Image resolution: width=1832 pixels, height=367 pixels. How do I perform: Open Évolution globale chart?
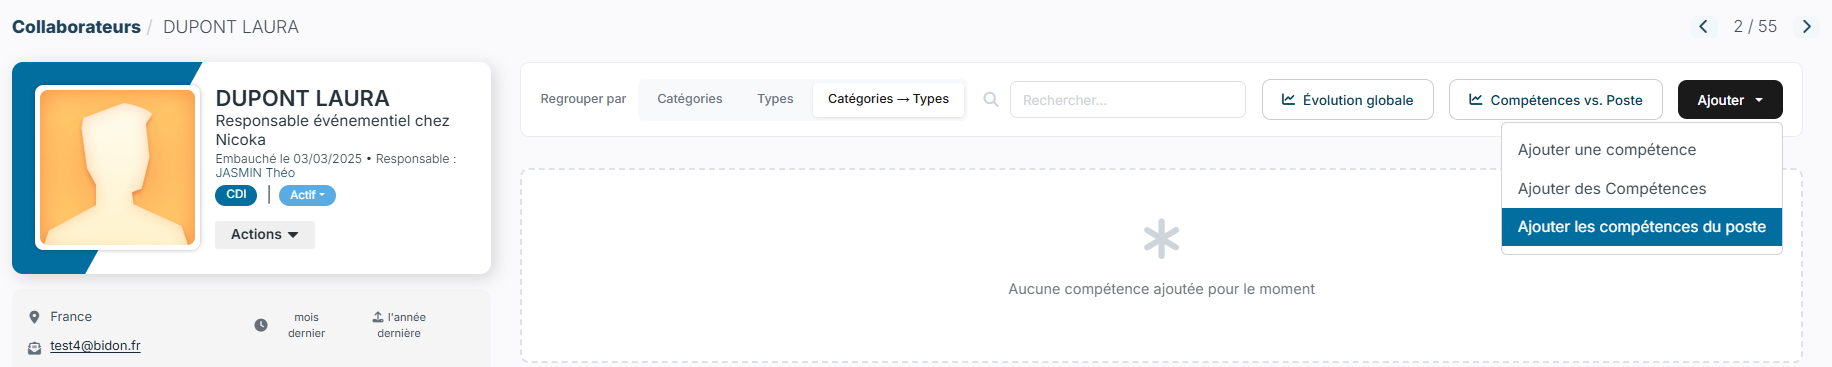point(1348,100)
